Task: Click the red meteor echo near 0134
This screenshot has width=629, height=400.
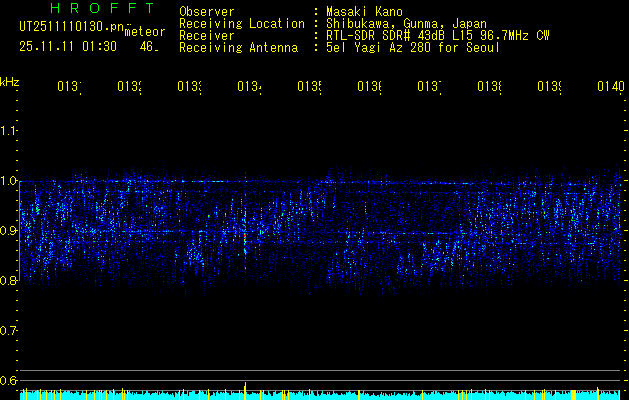Action: point(245,237)
